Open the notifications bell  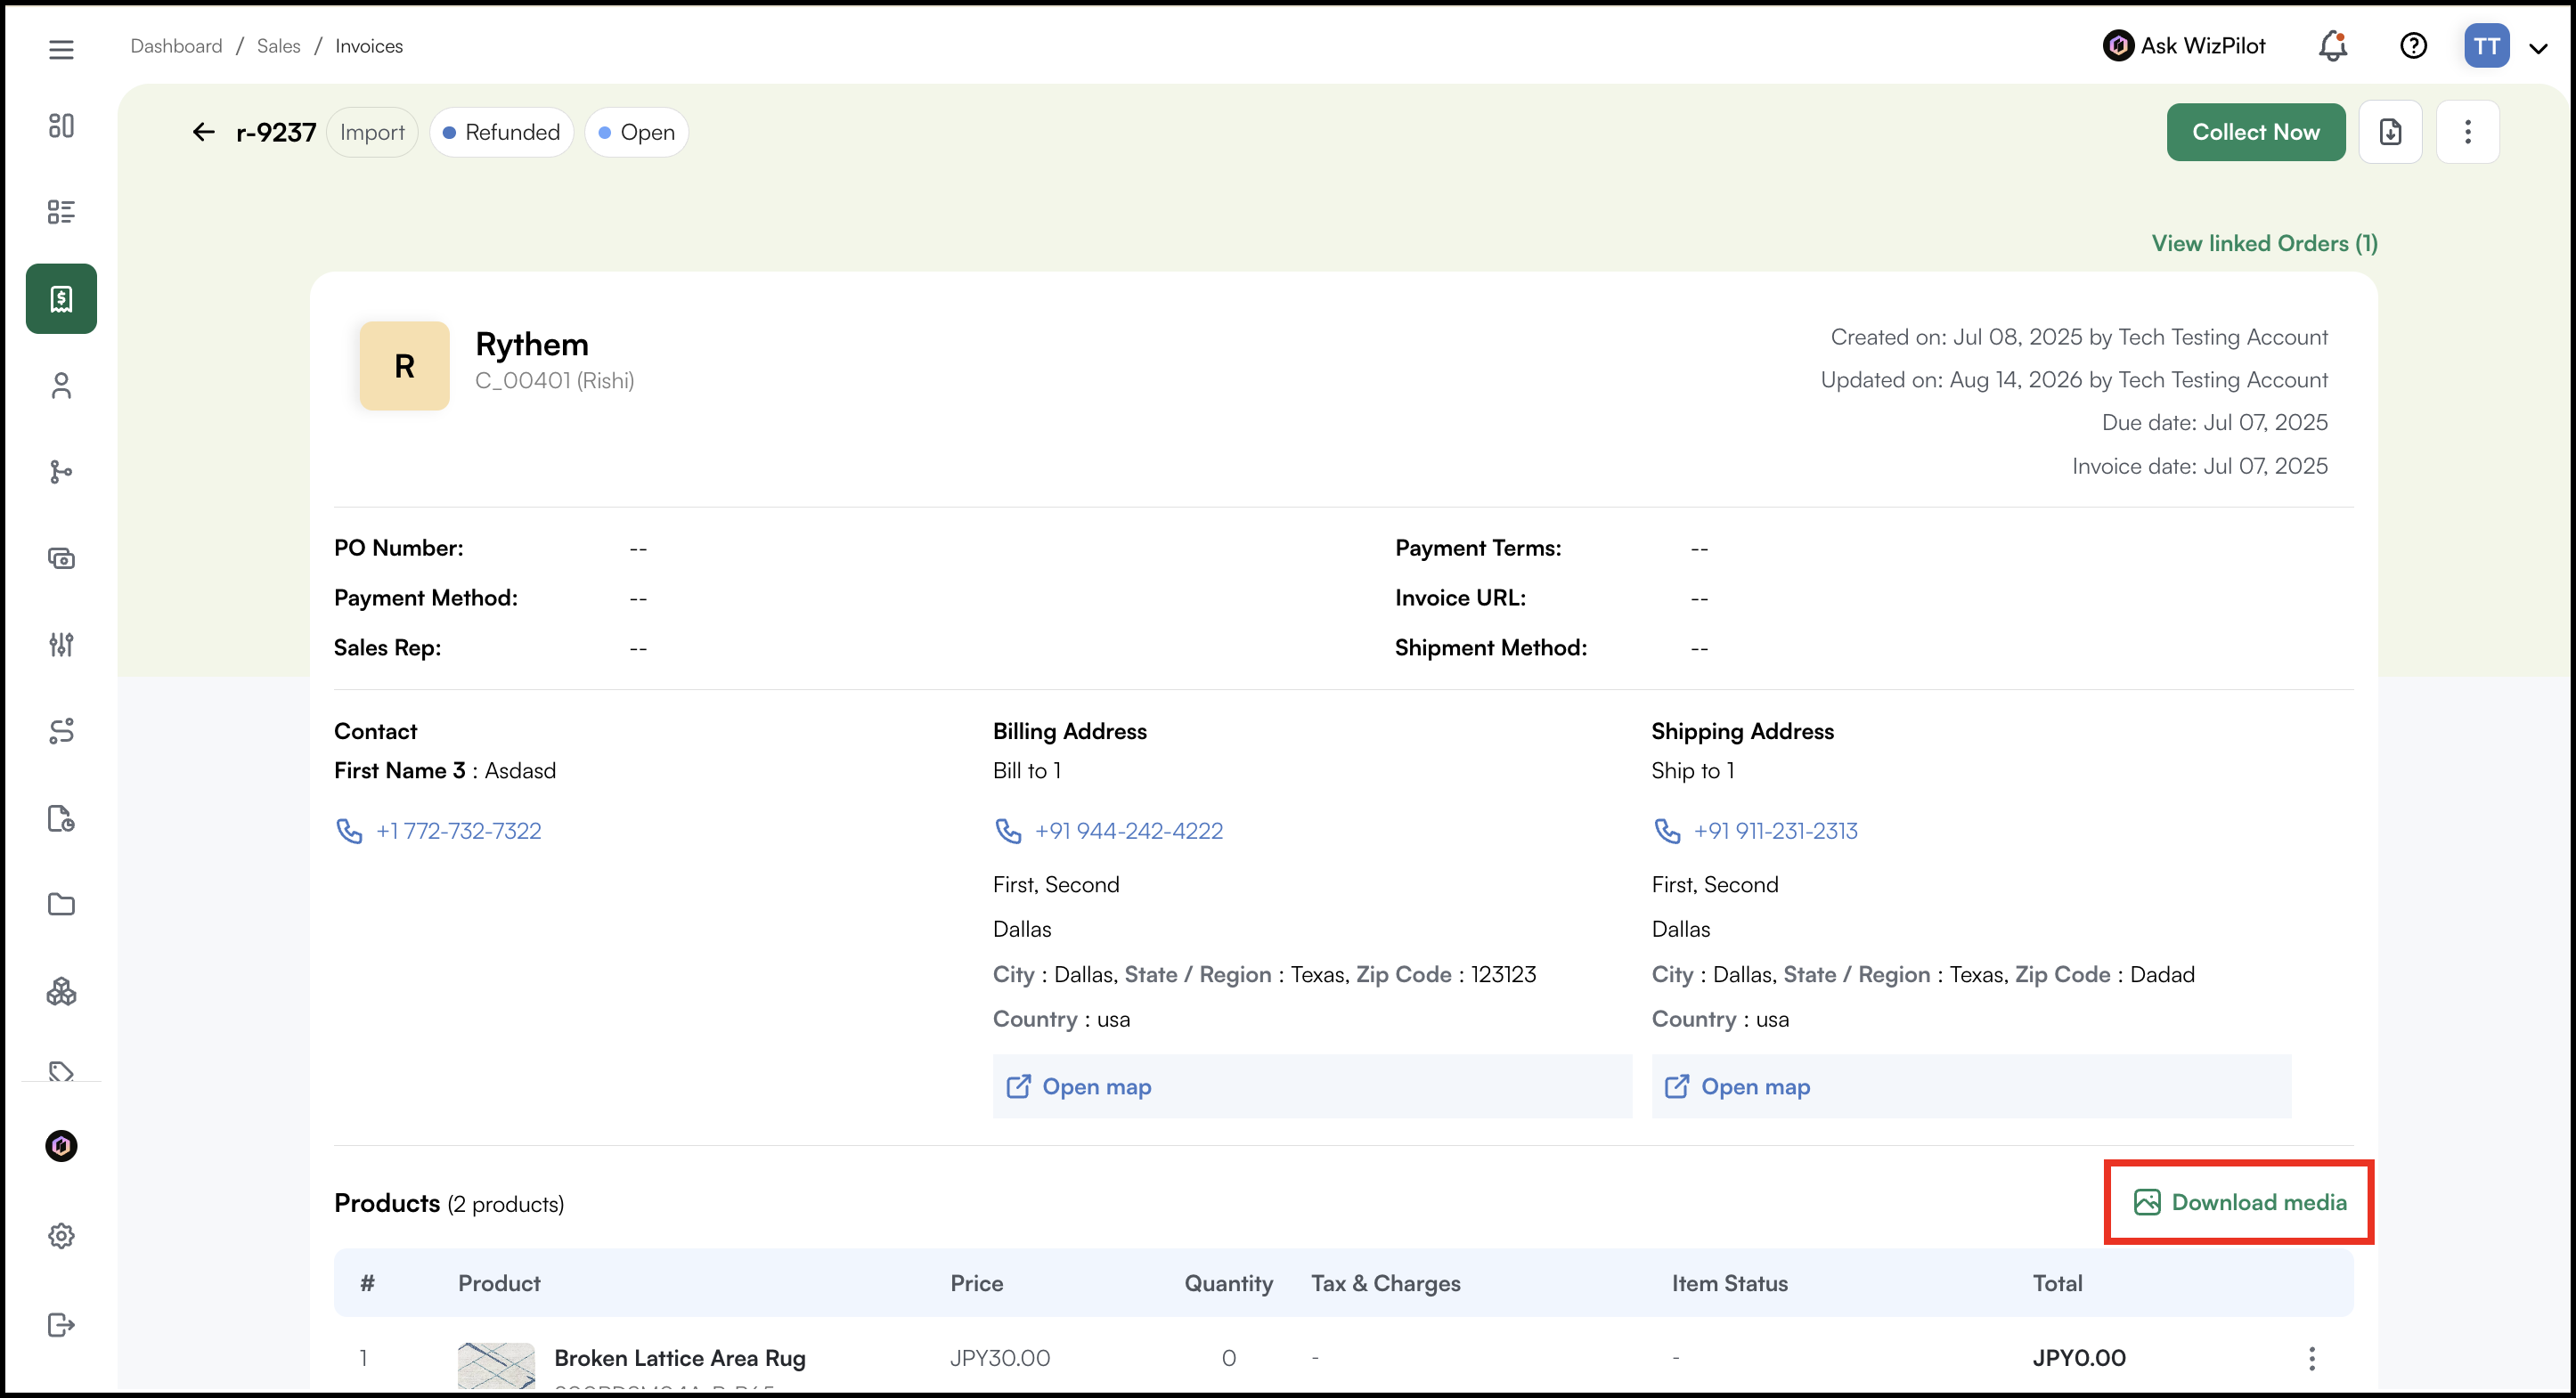pyautogui.click(x=2333, y=46)
